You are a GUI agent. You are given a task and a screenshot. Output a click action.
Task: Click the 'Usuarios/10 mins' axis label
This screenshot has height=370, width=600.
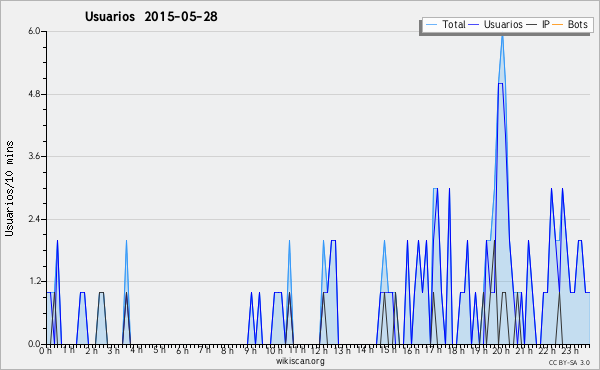[9, 189]
